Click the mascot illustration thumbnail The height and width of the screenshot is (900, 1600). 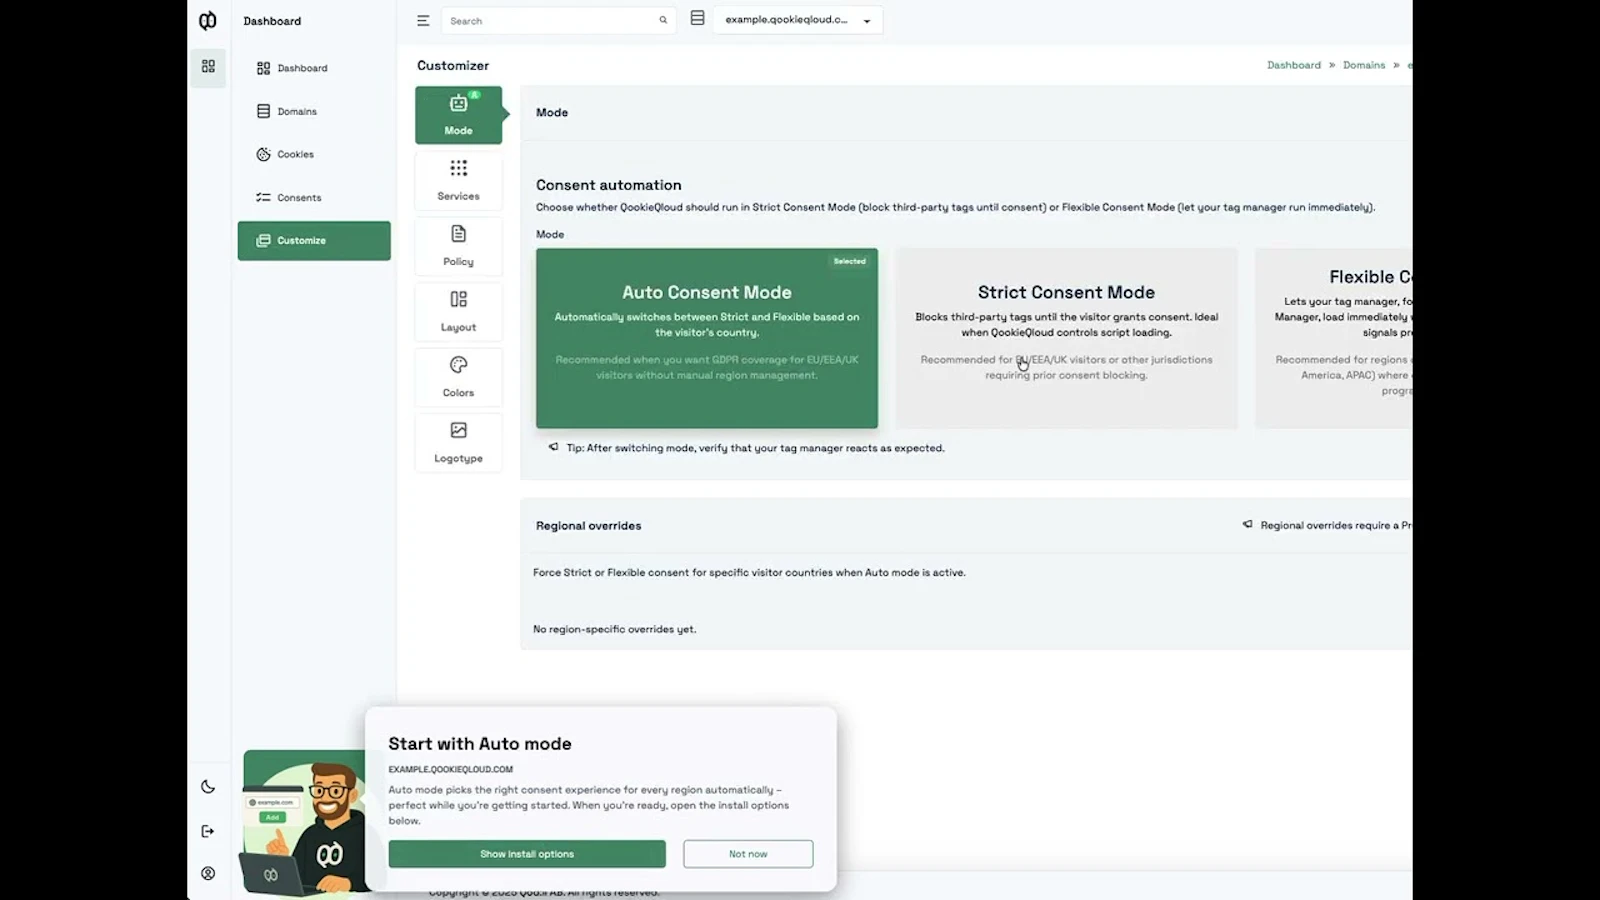[x=303, y=822]
